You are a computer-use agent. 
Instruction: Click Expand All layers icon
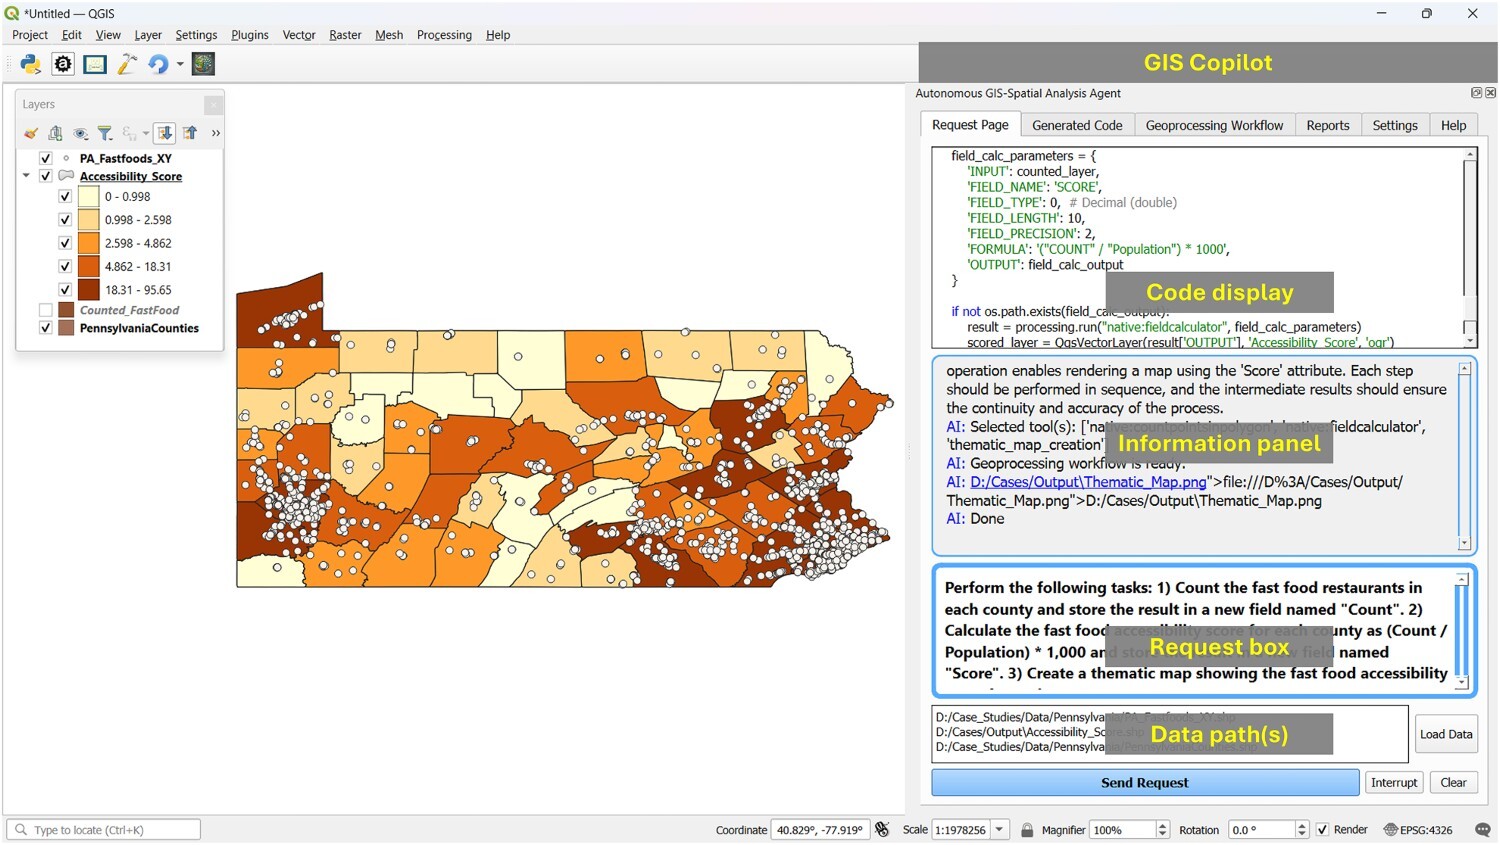[165, 133]
